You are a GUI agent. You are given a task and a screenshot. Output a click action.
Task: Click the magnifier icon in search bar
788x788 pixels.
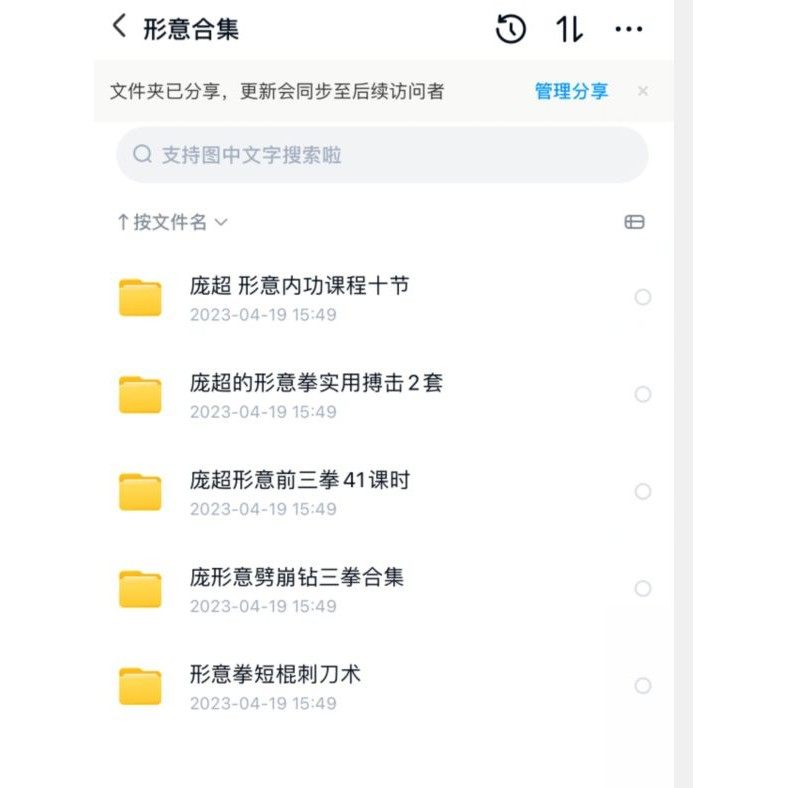coord(143,154)
